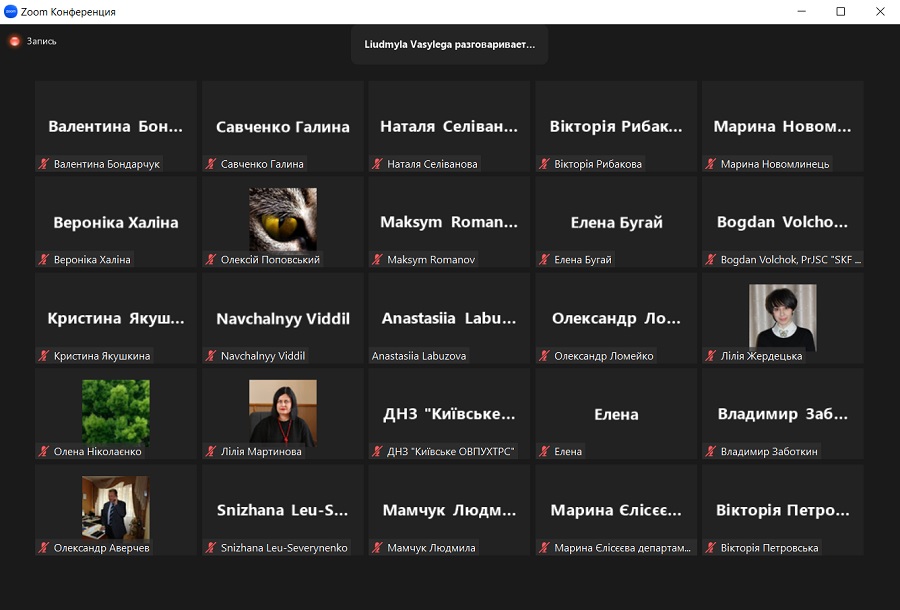Click the muted mic icon for ДНЗ "Київське ОВПУХТРС"
Screen dimensions: 900x610
click(x=377, y=452)
